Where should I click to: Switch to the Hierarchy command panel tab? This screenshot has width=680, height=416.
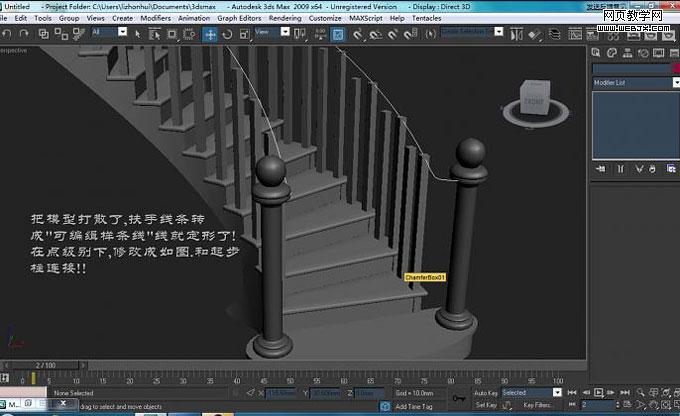[x=628, y=53]
